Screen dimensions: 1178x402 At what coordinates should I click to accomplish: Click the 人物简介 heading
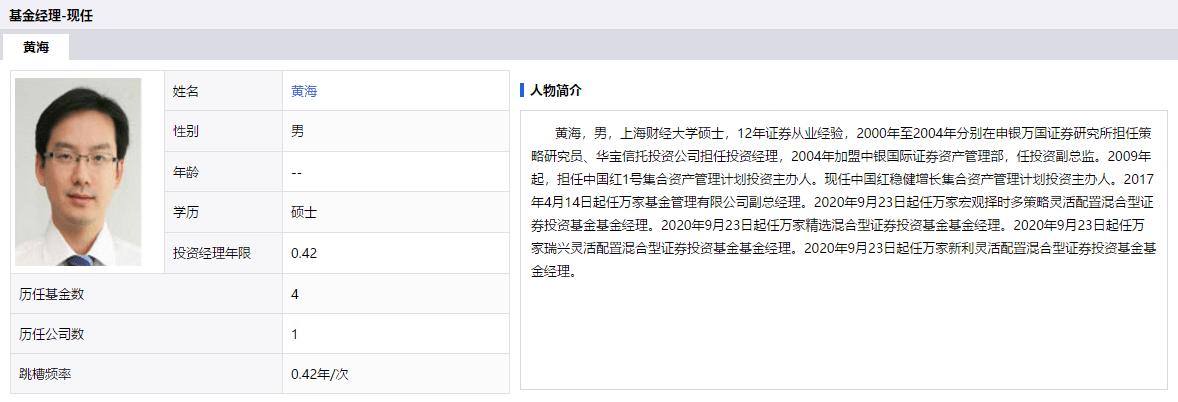555,91
